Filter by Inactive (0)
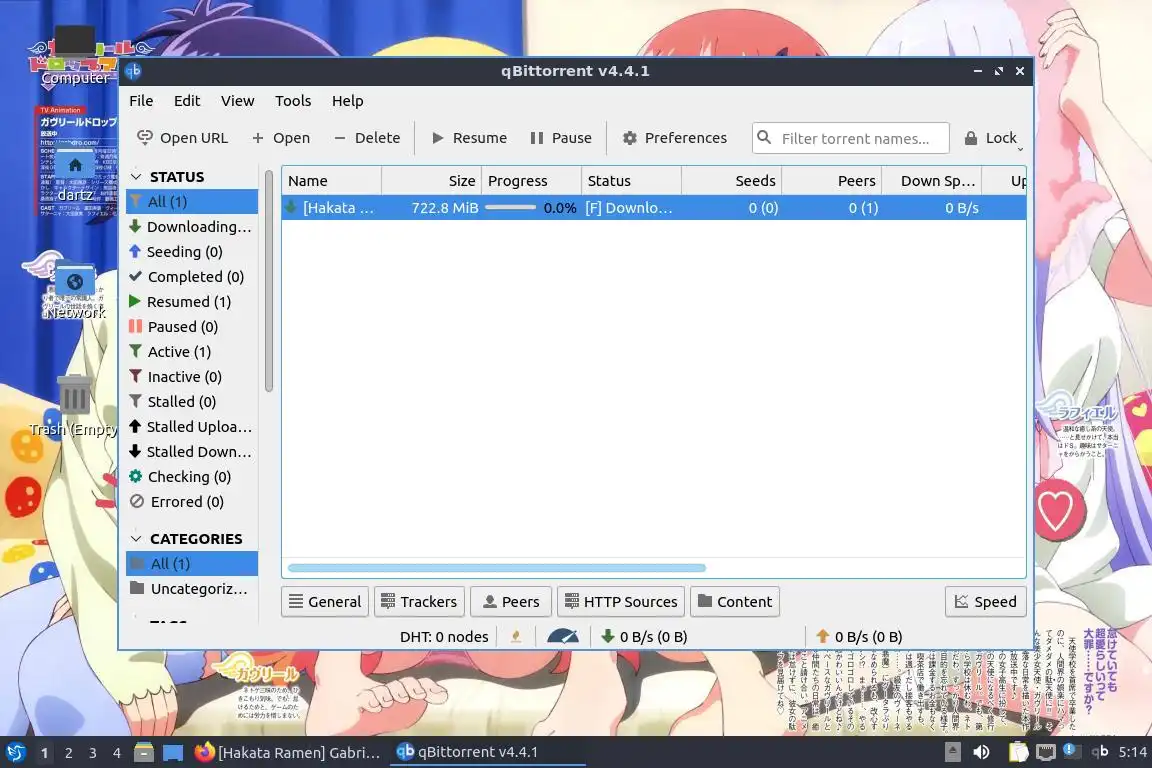Screen dimensions: 1152x768 coord(192,376)
